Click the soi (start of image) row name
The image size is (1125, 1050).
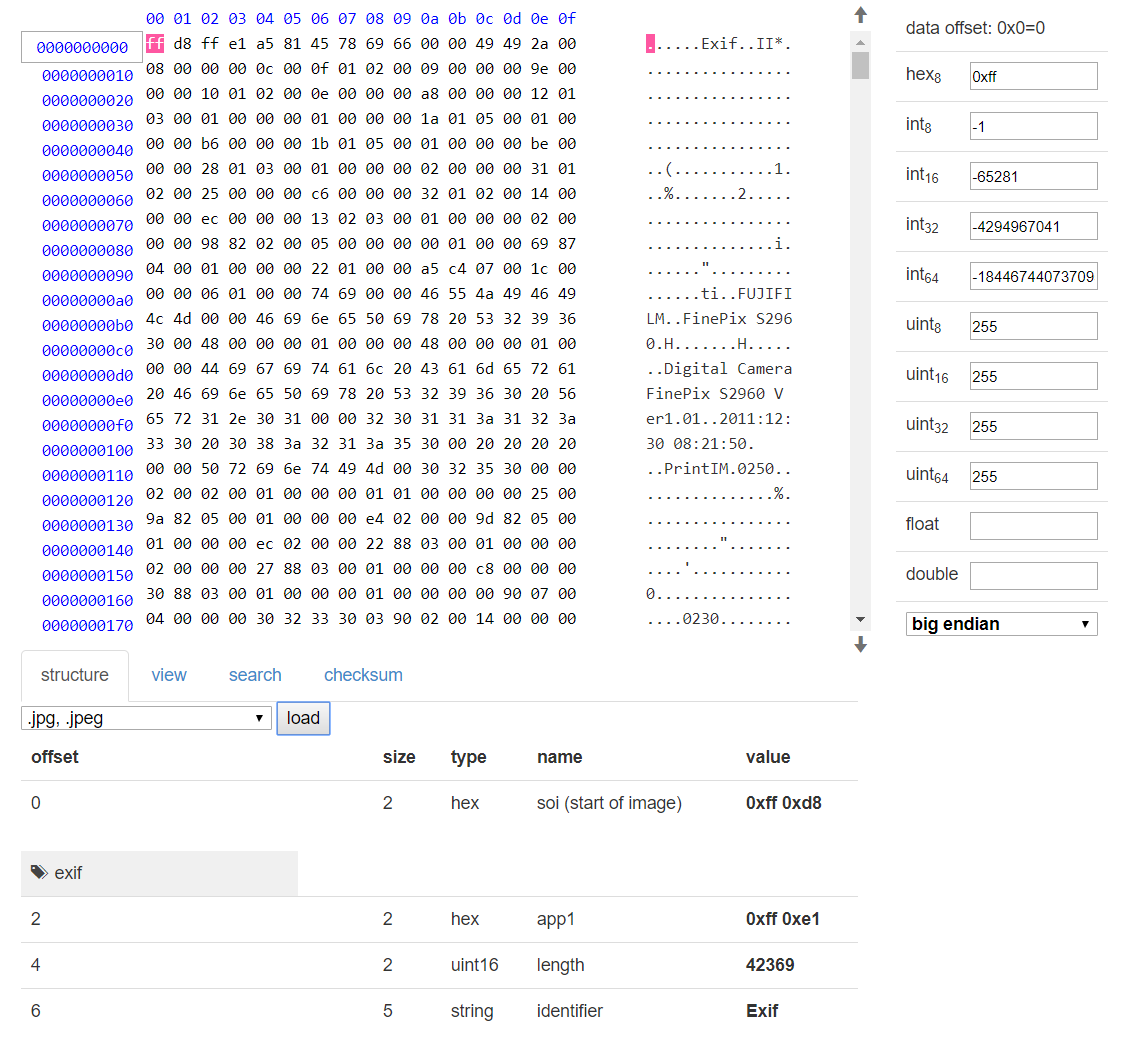(609, 802)
